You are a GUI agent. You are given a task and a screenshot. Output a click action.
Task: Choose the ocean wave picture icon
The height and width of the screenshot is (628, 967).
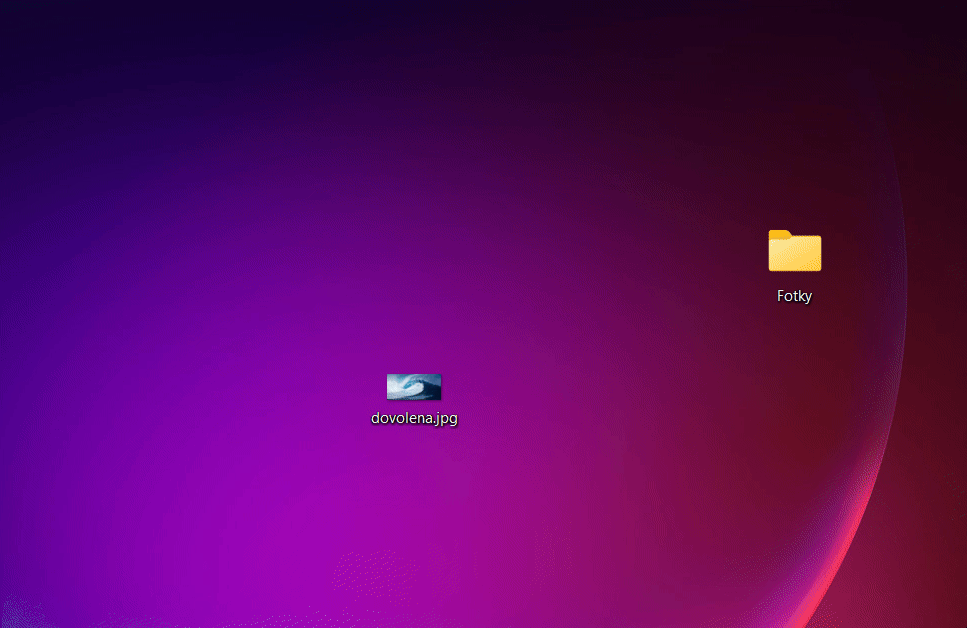414,386
